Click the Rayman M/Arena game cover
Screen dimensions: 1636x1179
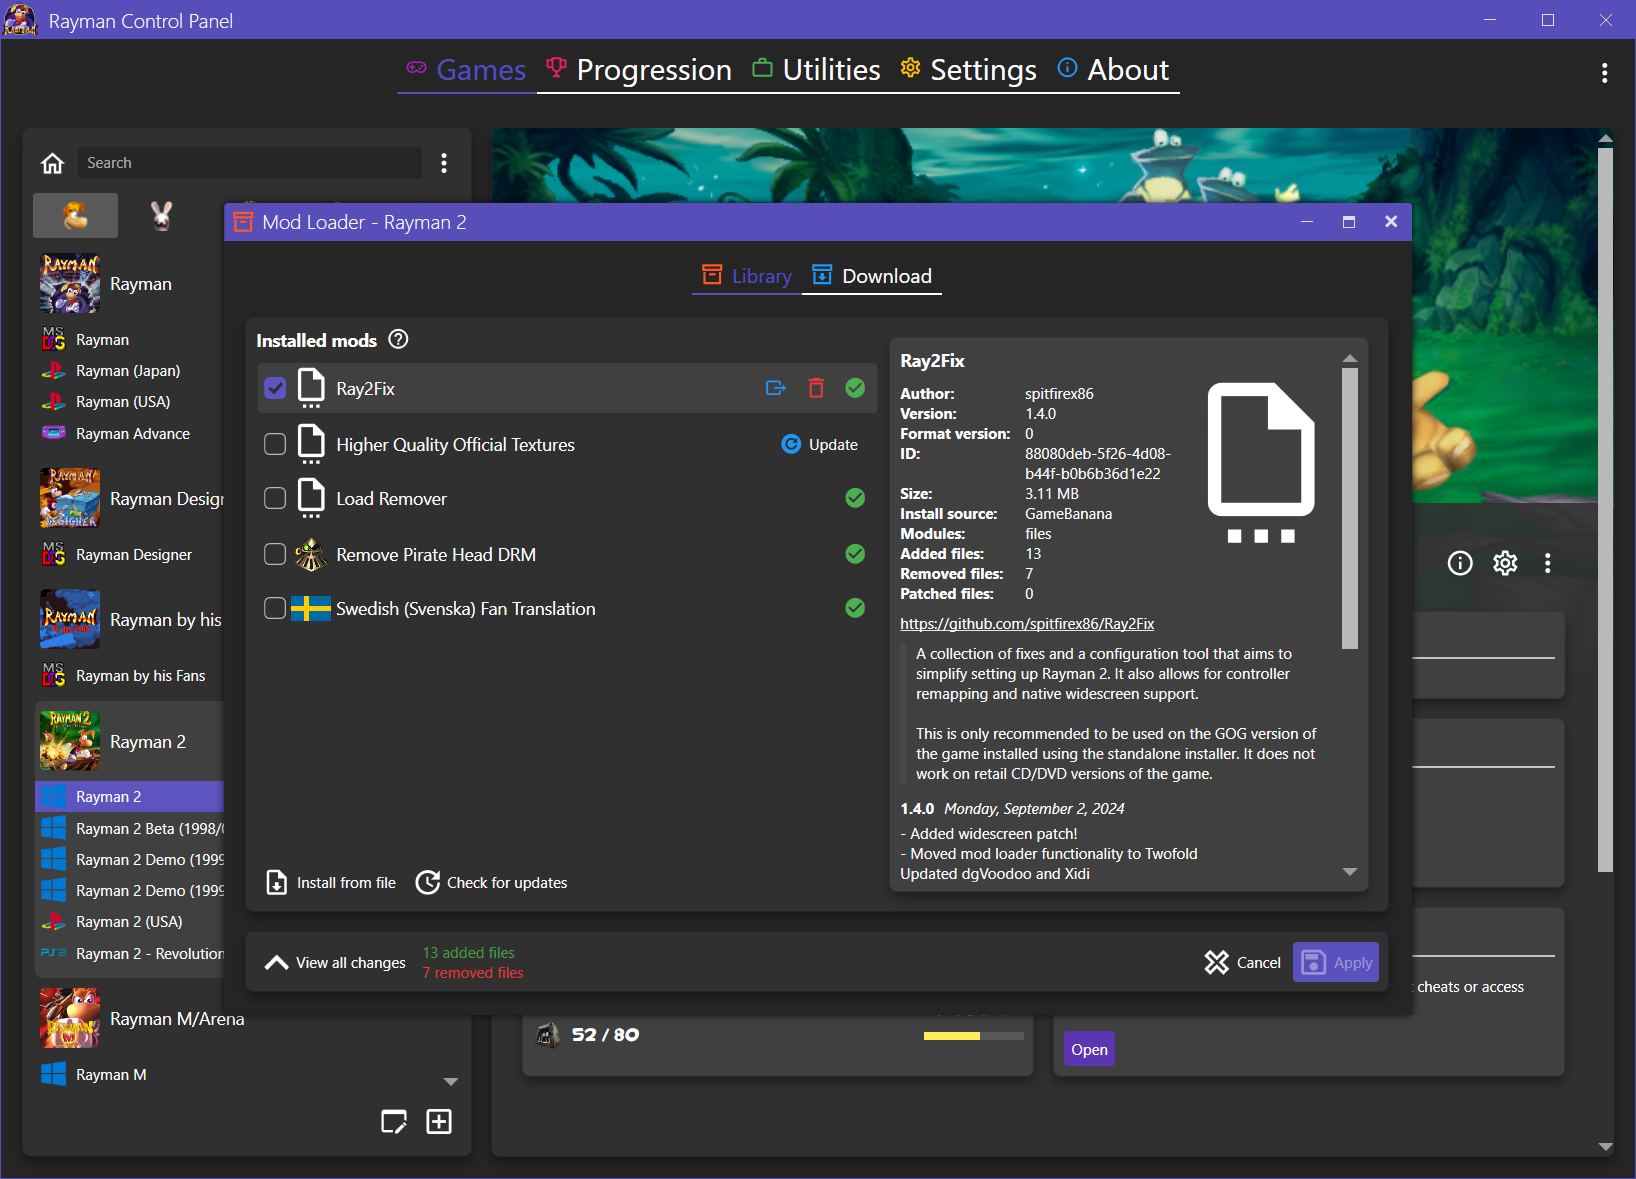pyautogui.click(x=70, y=1018)
